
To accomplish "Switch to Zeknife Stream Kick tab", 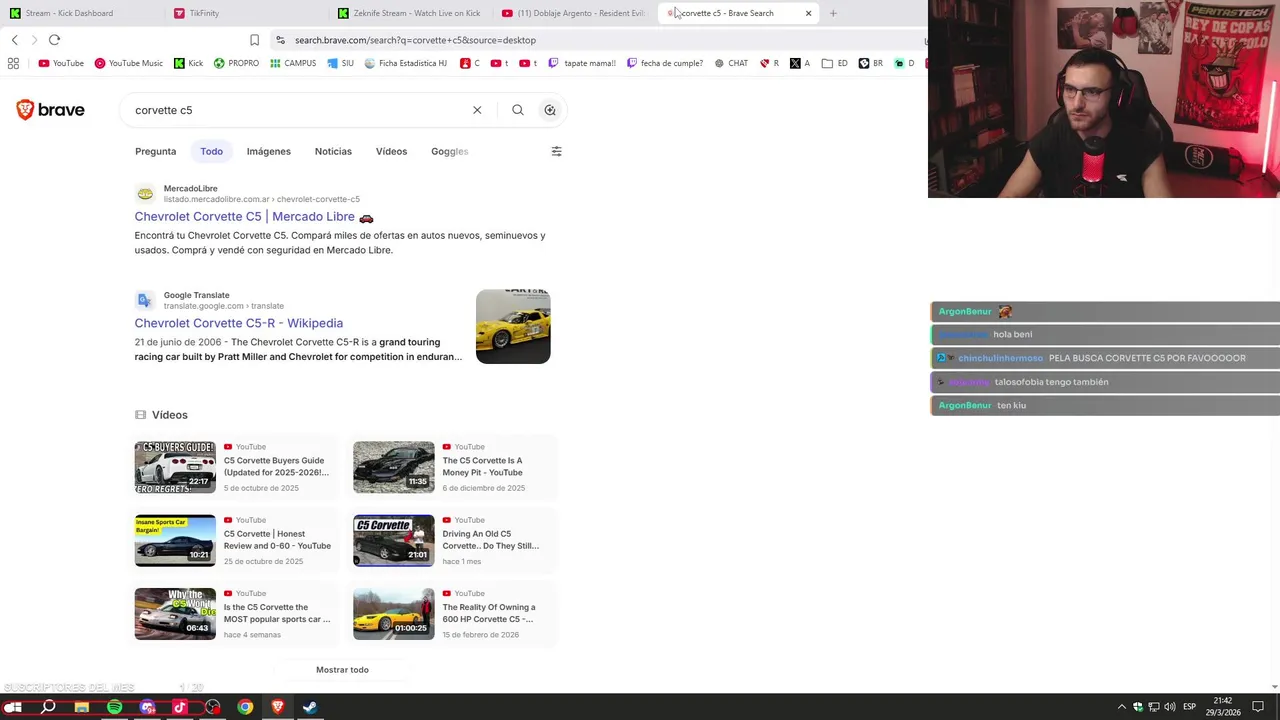I will pyautogui.click(x=410, y=13).
